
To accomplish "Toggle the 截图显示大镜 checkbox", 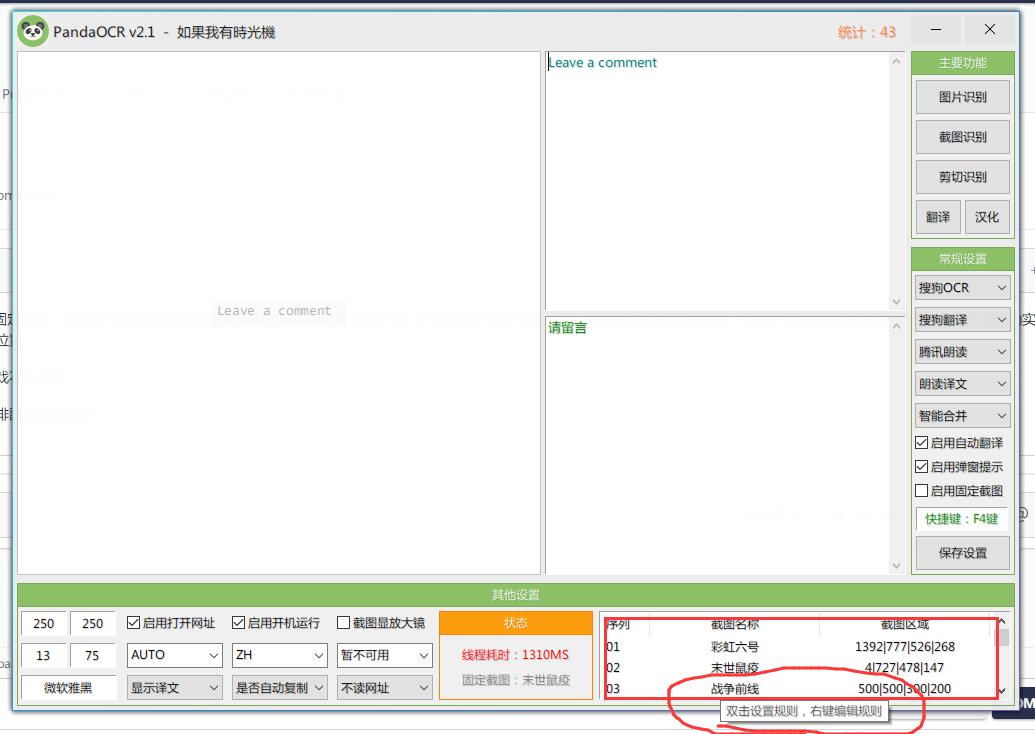I will click(344, 622).
